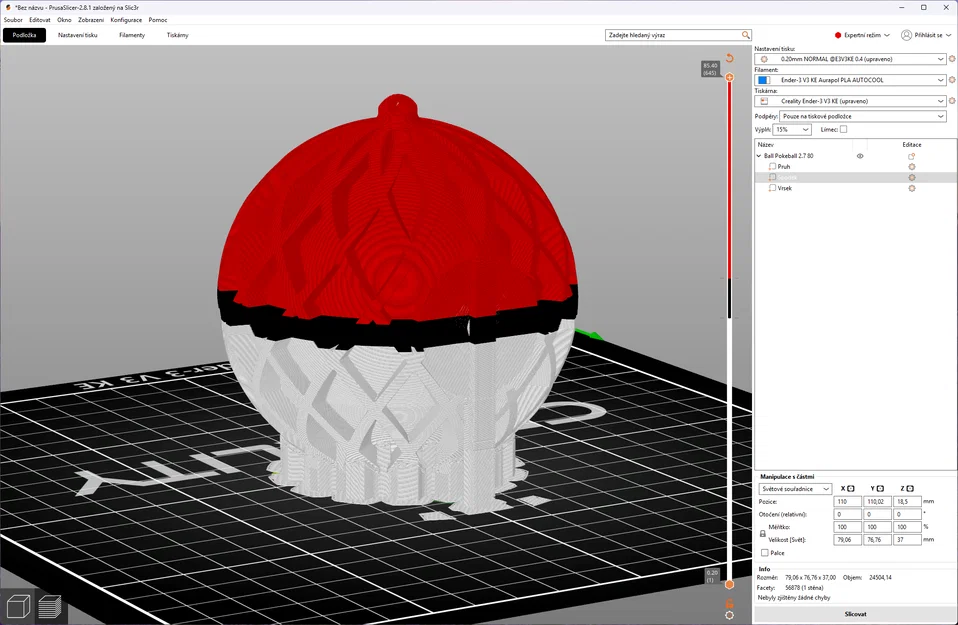The height and width of the screenshot is (625, 958).
Task: Click the filament blue color swatch
Action: pos(764,80)
